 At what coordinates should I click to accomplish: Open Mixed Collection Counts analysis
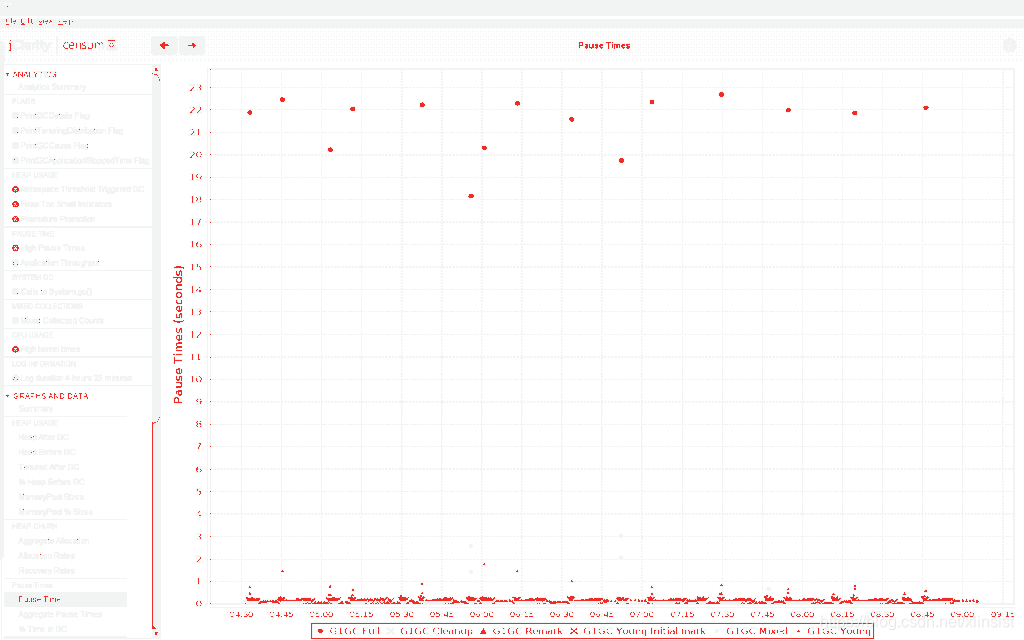[x=62, y=321]
